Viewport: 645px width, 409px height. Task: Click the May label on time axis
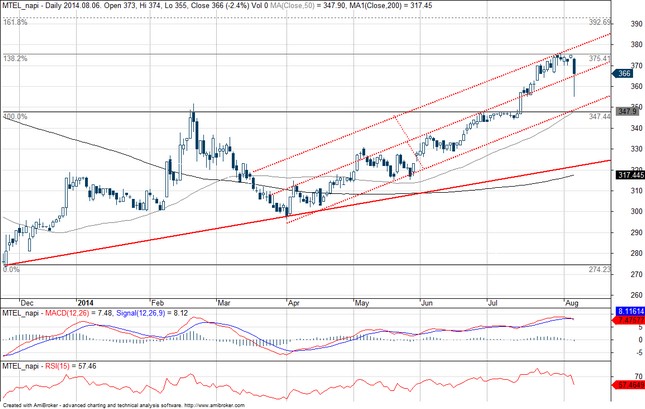[x=362, y=303]
